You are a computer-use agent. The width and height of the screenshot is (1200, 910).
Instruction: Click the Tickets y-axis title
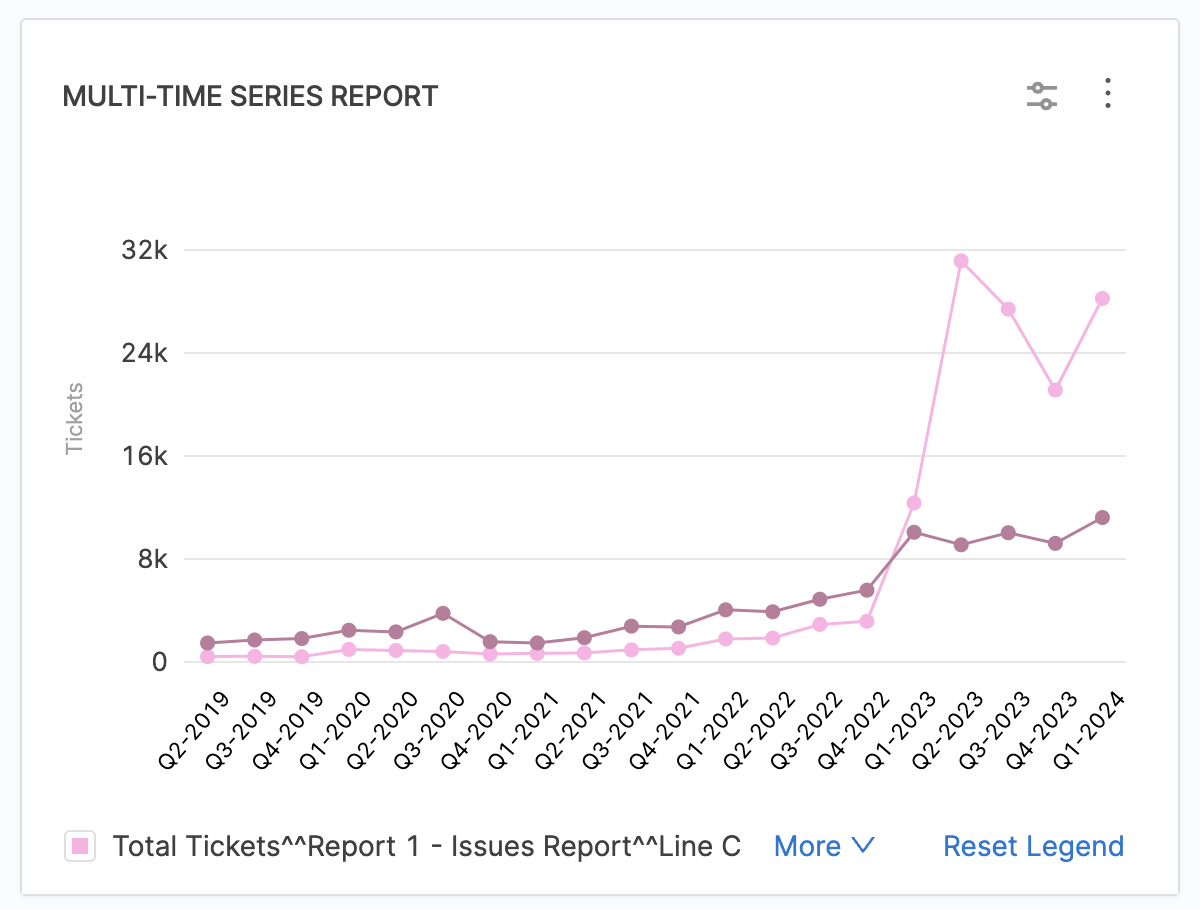[x=75, y=418]
